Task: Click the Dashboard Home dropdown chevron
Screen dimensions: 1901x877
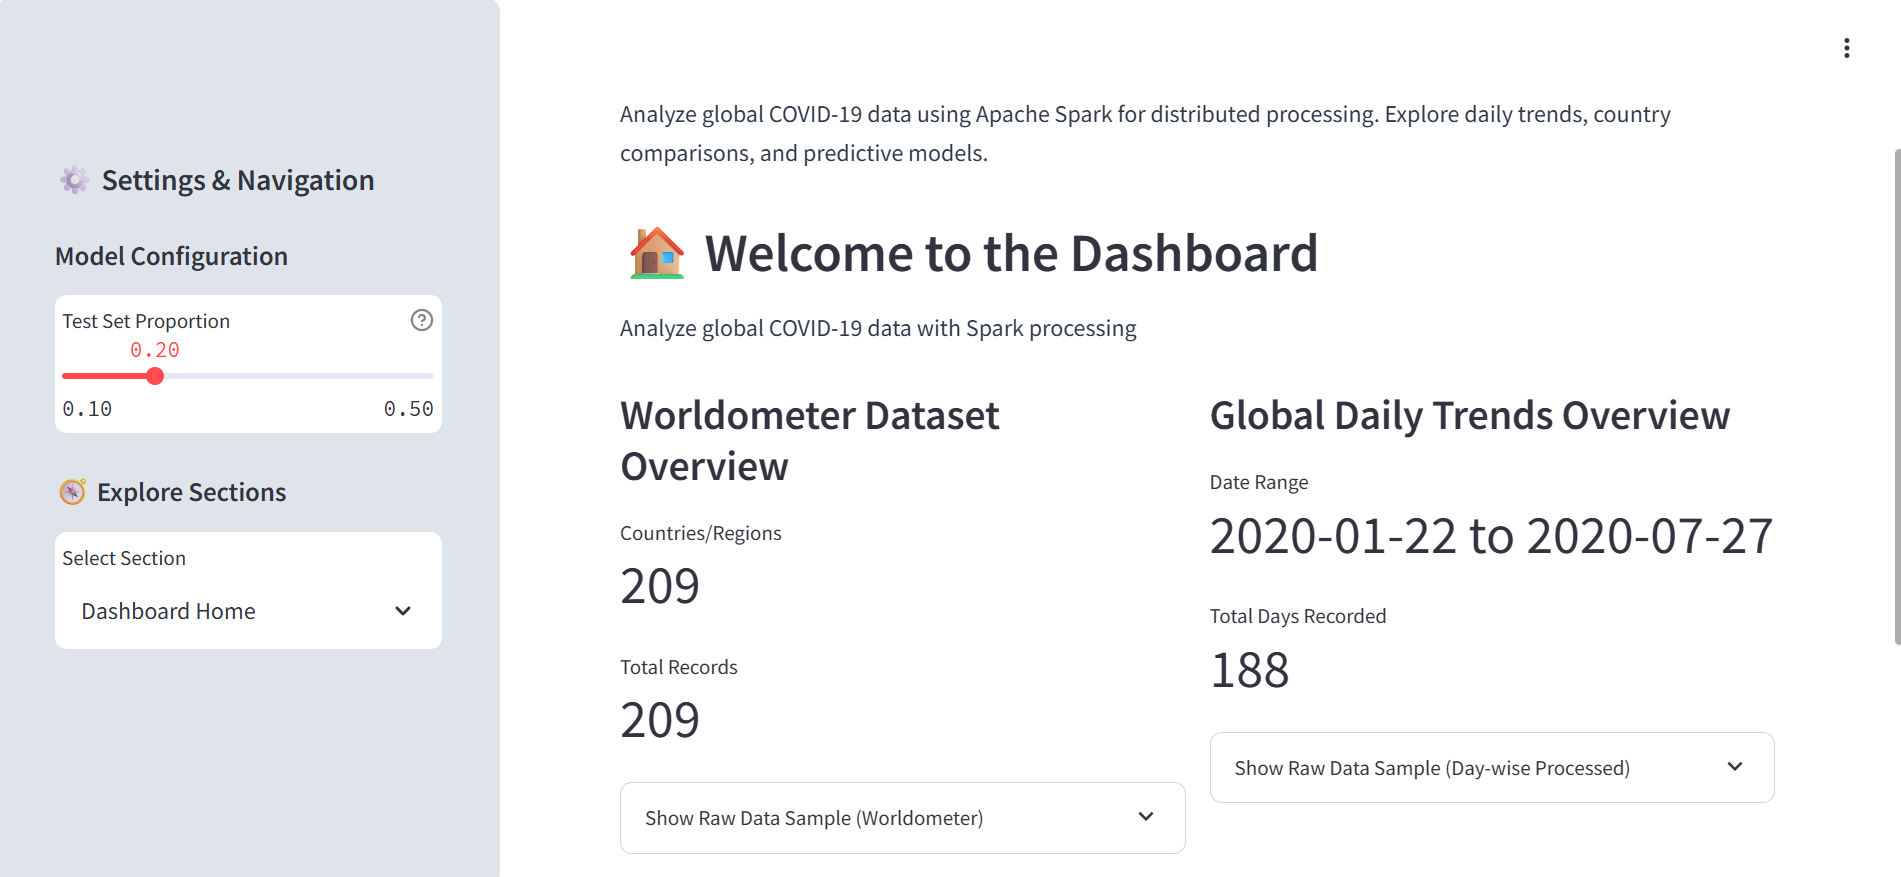Action: coord(403,611)
